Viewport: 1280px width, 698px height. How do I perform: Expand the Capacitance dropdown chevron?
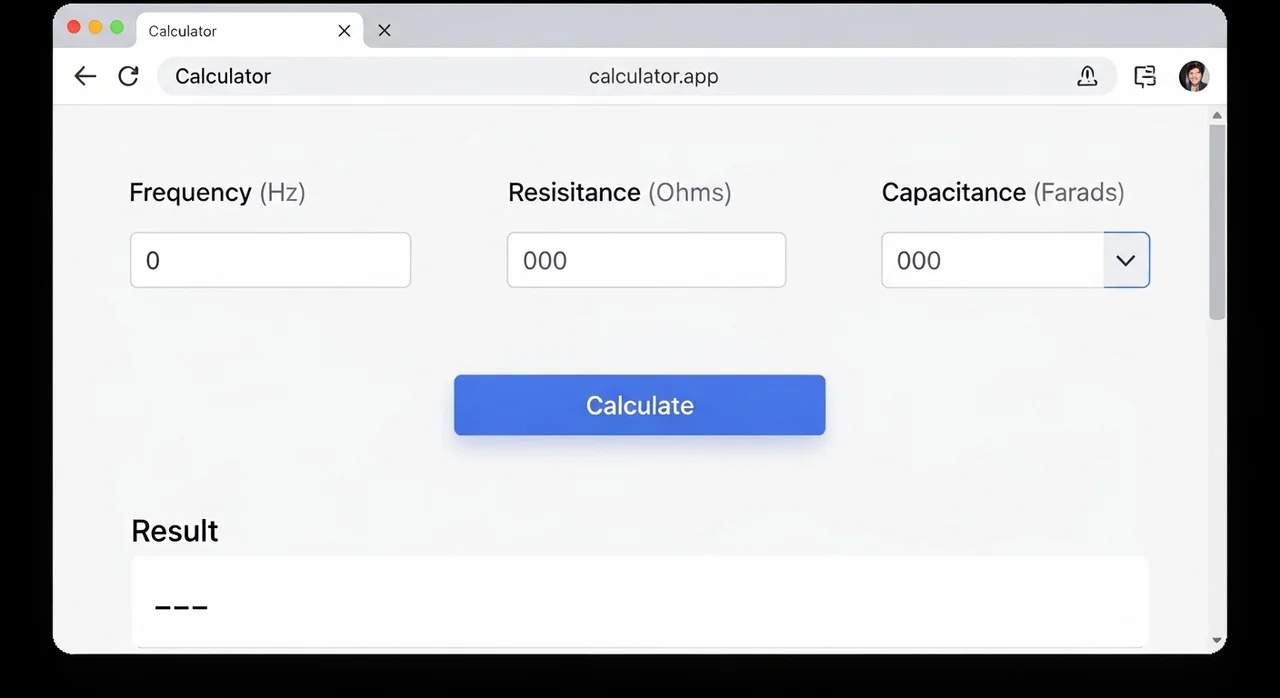pos(1126,260)
